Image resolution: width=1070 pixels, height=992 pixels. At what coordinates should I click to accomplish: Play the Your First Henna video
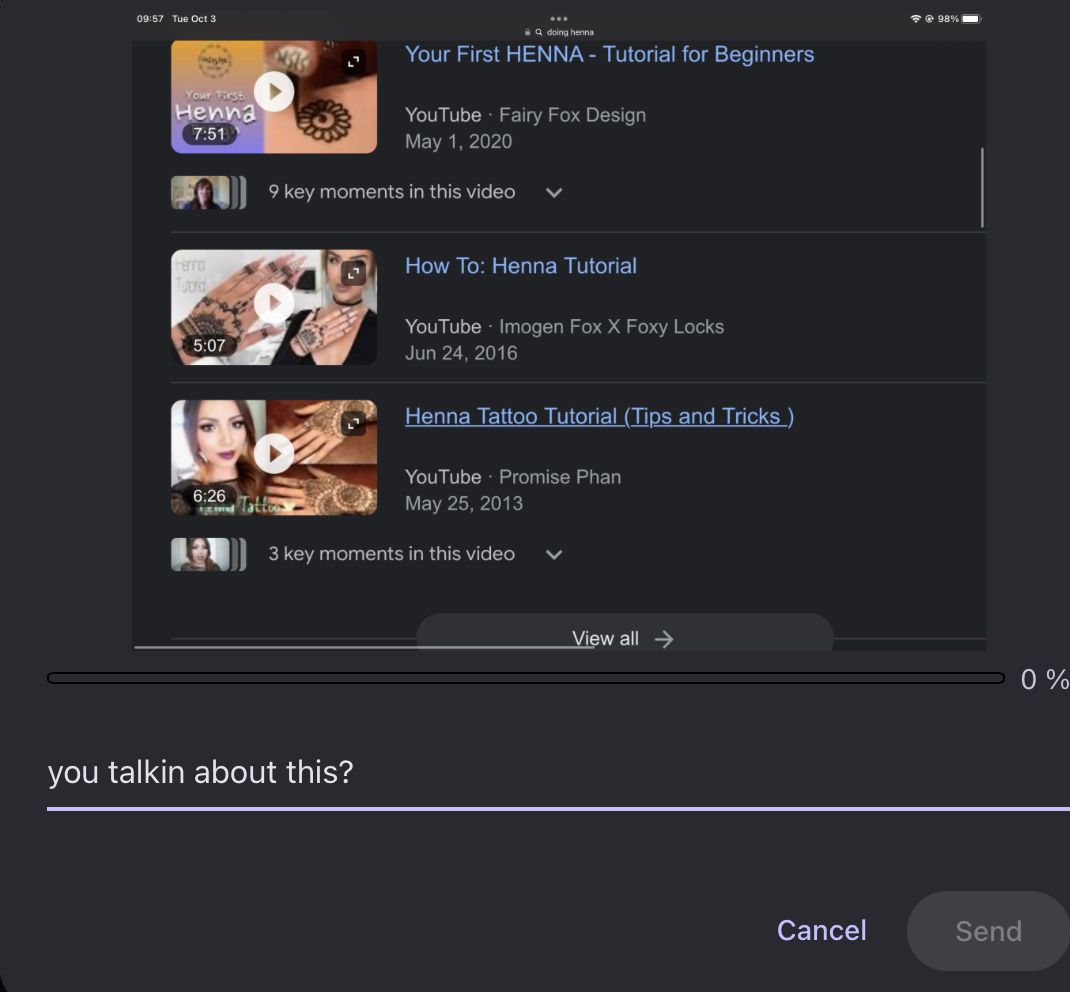pyautogui.click(x=273, y=93)
